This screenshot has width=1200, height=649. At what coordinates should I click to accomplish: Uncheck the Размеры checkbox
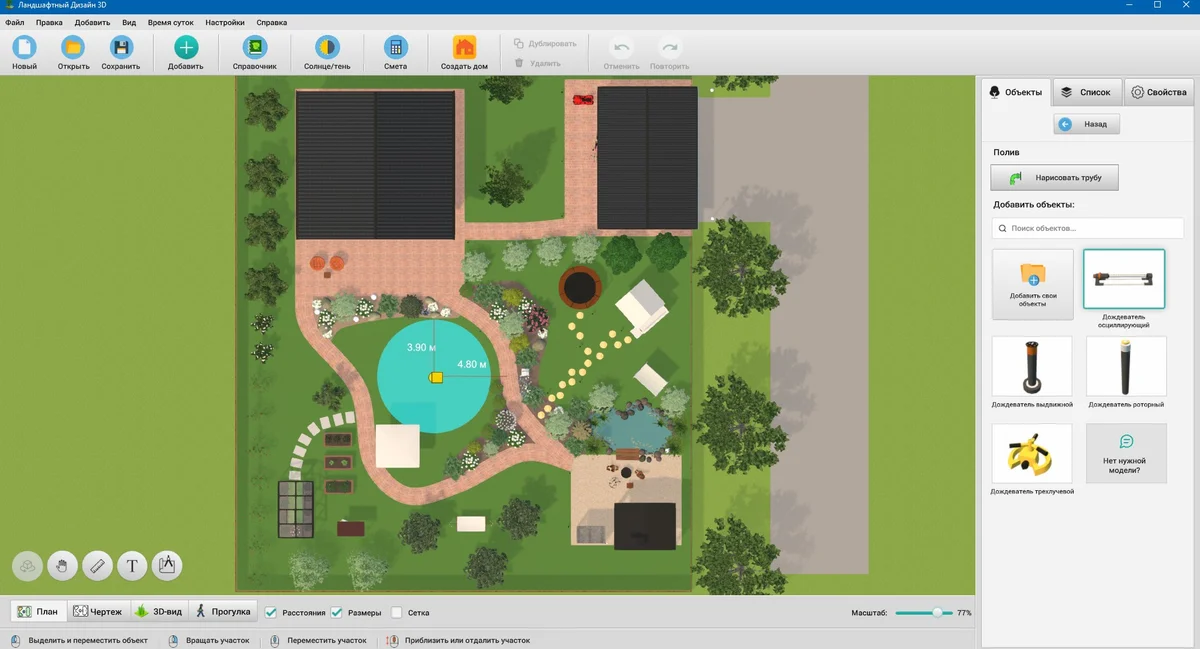click(337, 612)
